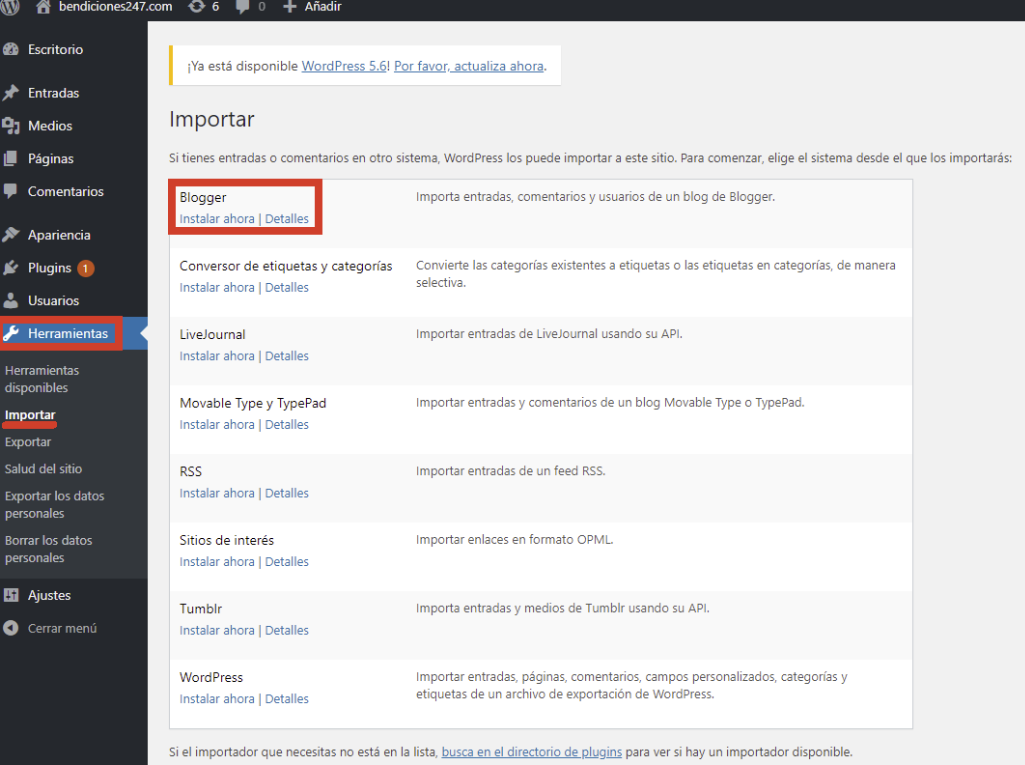This screenshot has width=1025, height=765.
Task: Click the plus icon for Añadir
Action: pyautogui.click(x=290, y=7)
